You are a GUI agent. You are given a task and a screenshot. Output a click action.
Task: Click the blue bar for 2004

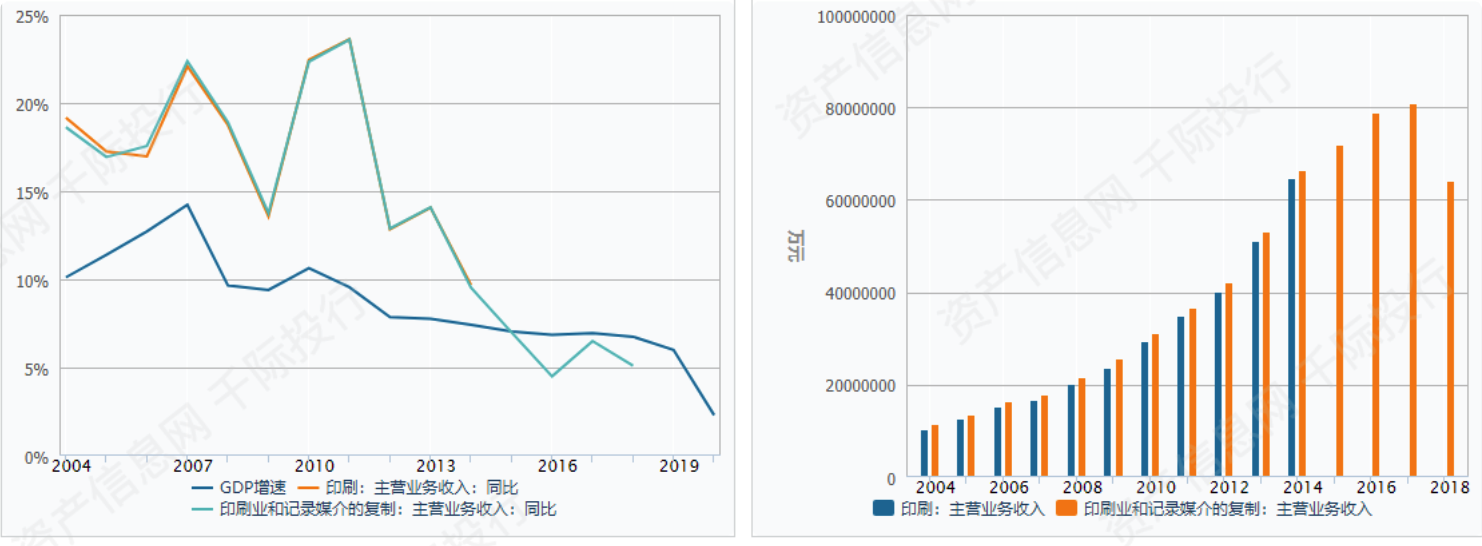tap(924, 453)
